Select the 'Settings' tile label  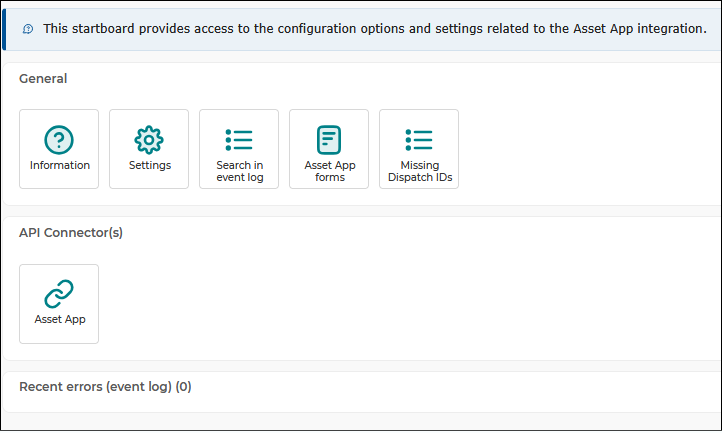point(150,165)
